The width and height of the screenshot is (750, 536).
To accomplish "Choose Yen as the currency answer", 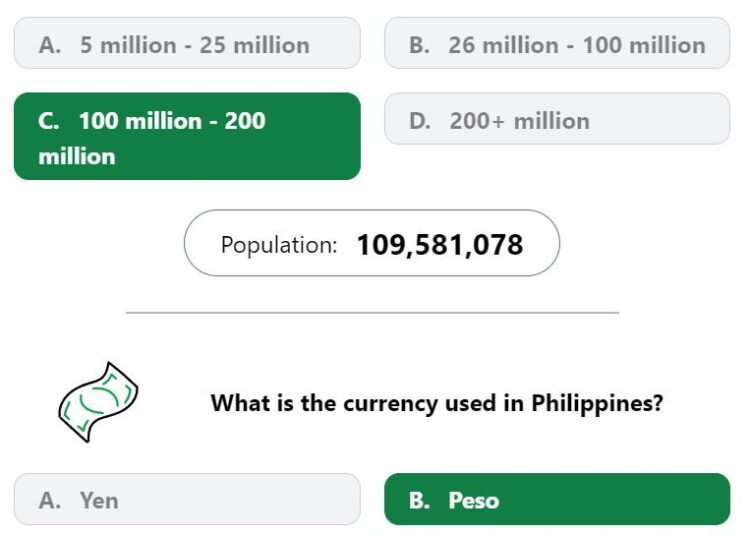I will [187, 499].
